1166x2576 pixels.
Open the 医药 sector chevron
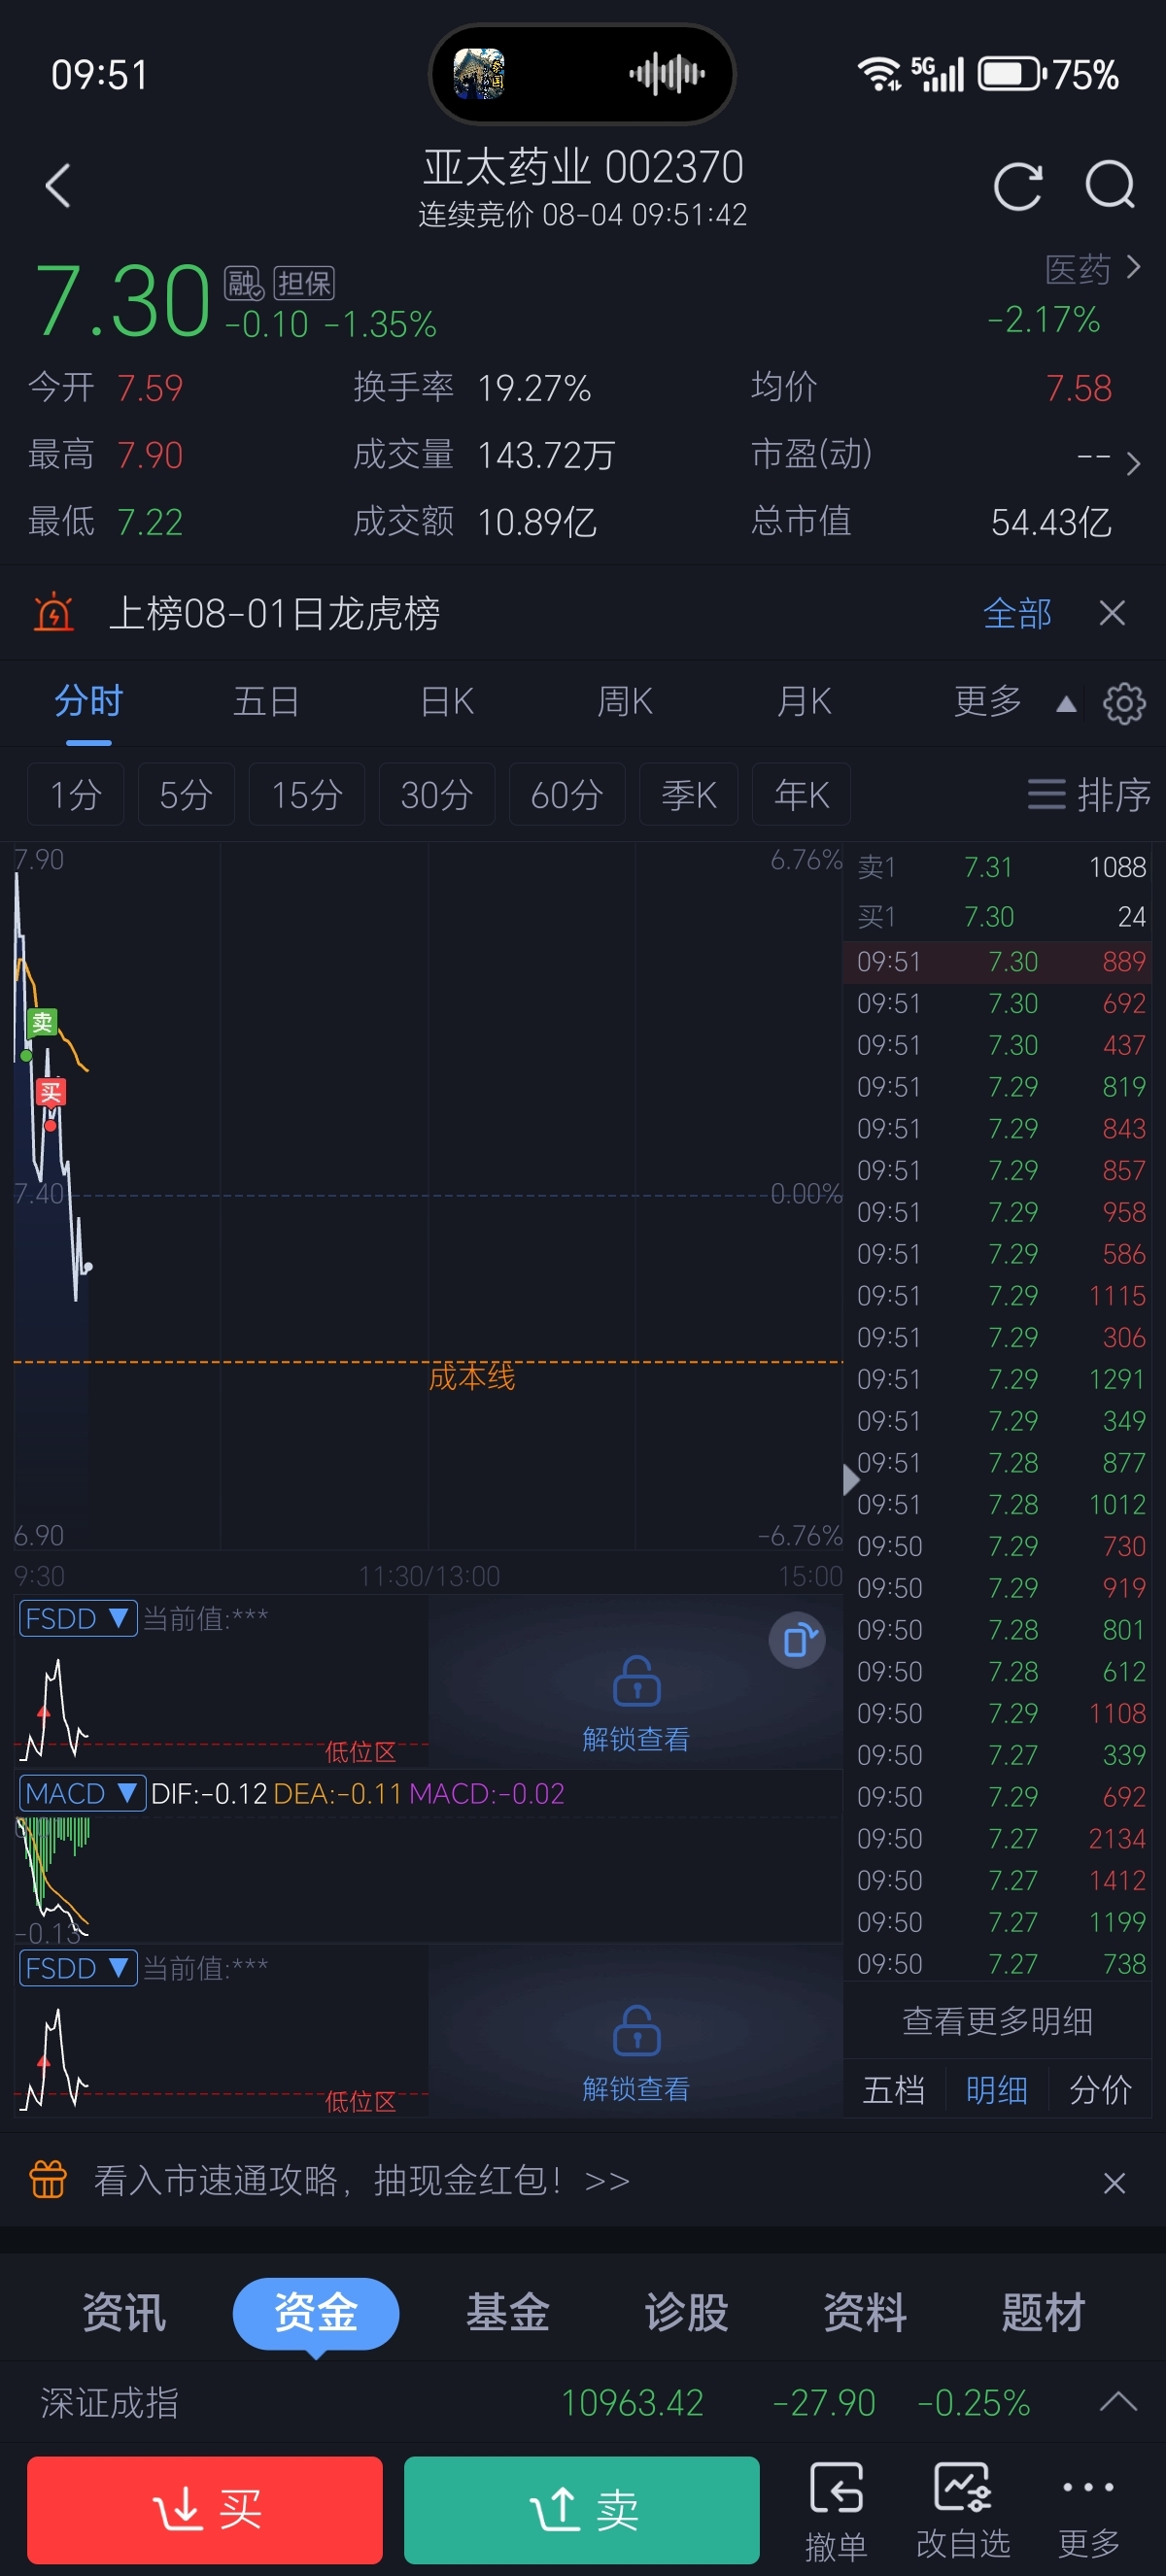[x=1133, y=267]
